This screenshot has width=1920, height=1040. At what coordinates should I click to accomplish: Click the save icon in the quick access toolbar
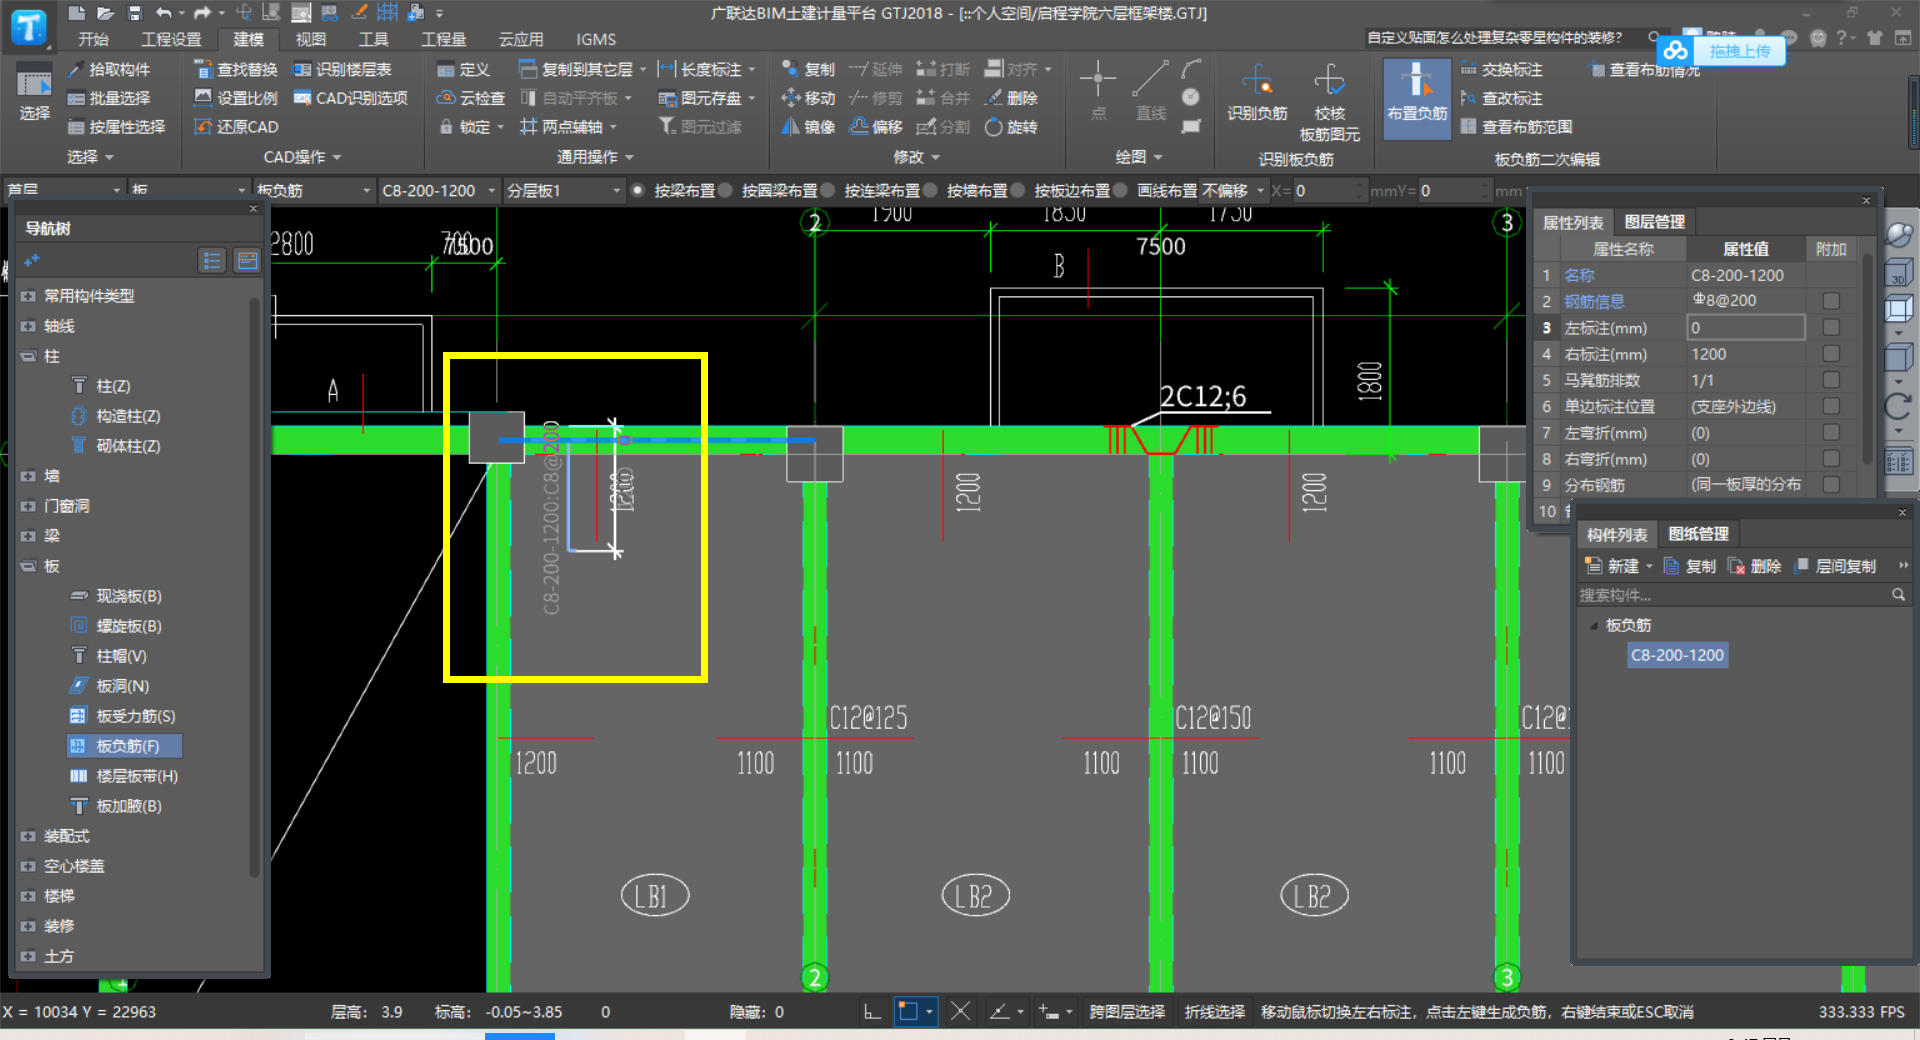point(135,13)
